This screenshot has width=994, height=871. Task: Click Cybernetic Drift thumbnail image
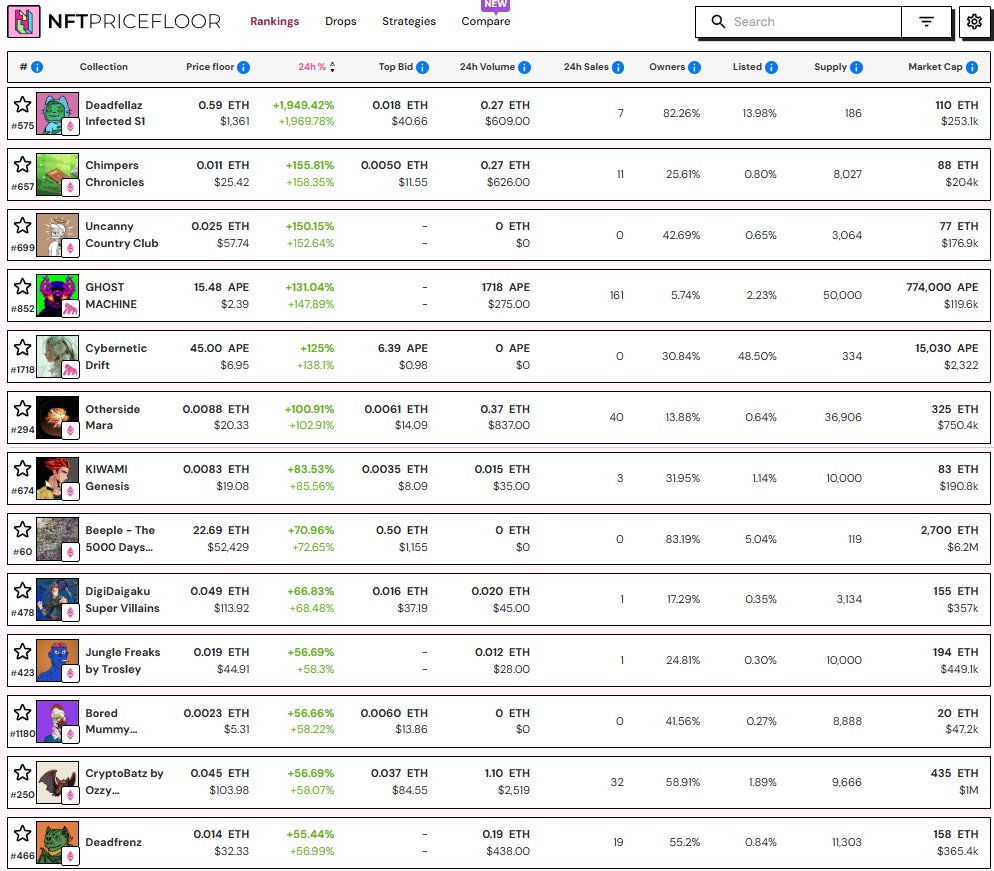58,356
